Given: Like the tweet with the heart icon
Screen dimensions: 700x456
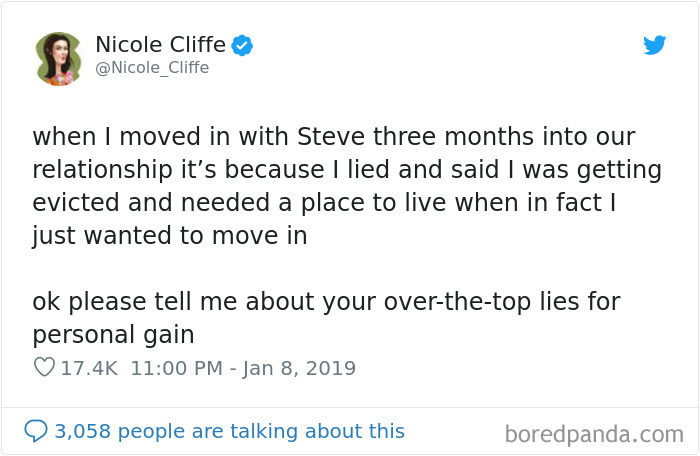Looking at the screenshot, I should pyautogui.click(x=44, y=368).
